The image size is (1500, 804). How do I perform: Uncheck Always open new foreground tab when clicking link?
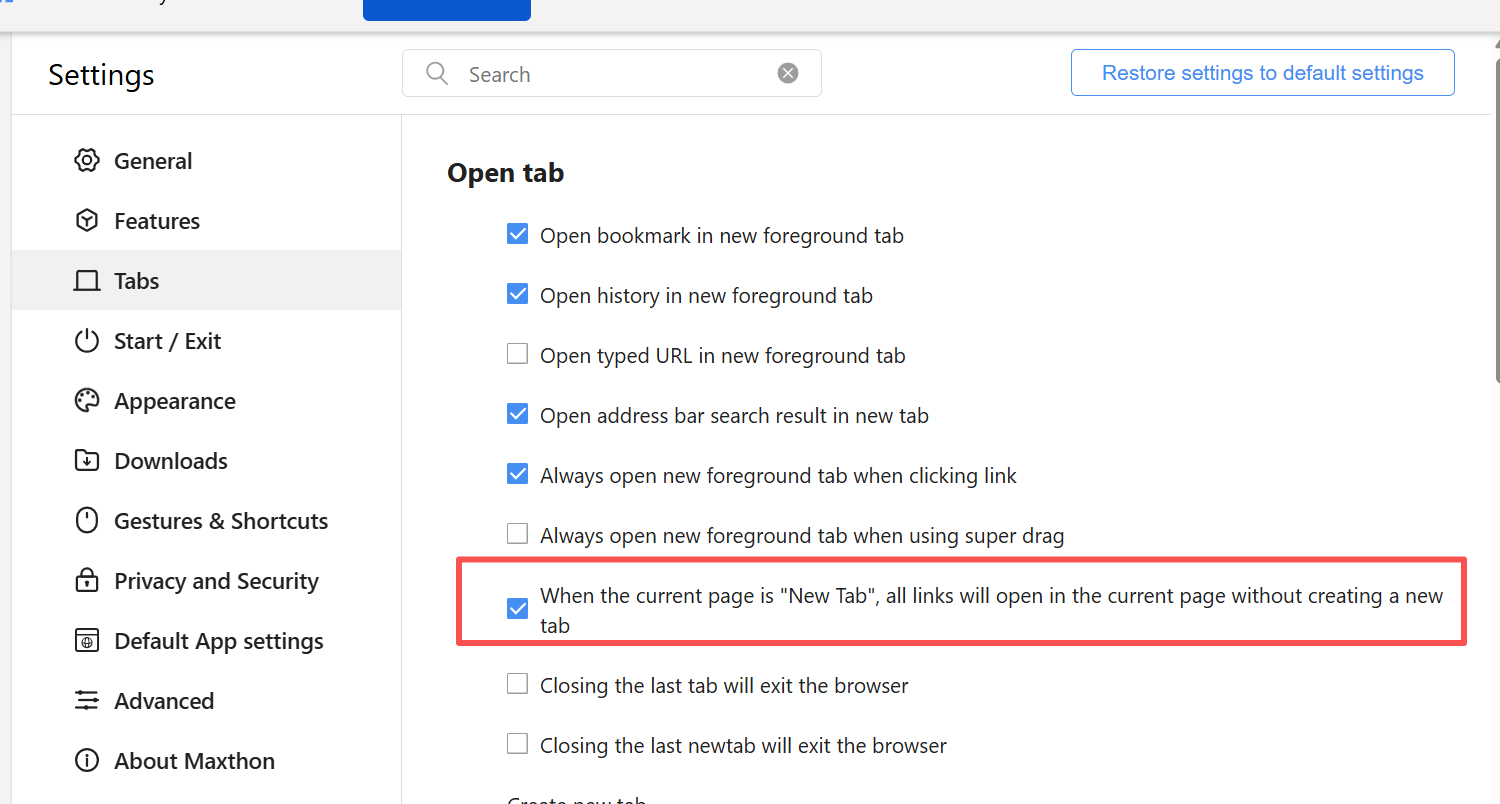(x=517, y=474)
